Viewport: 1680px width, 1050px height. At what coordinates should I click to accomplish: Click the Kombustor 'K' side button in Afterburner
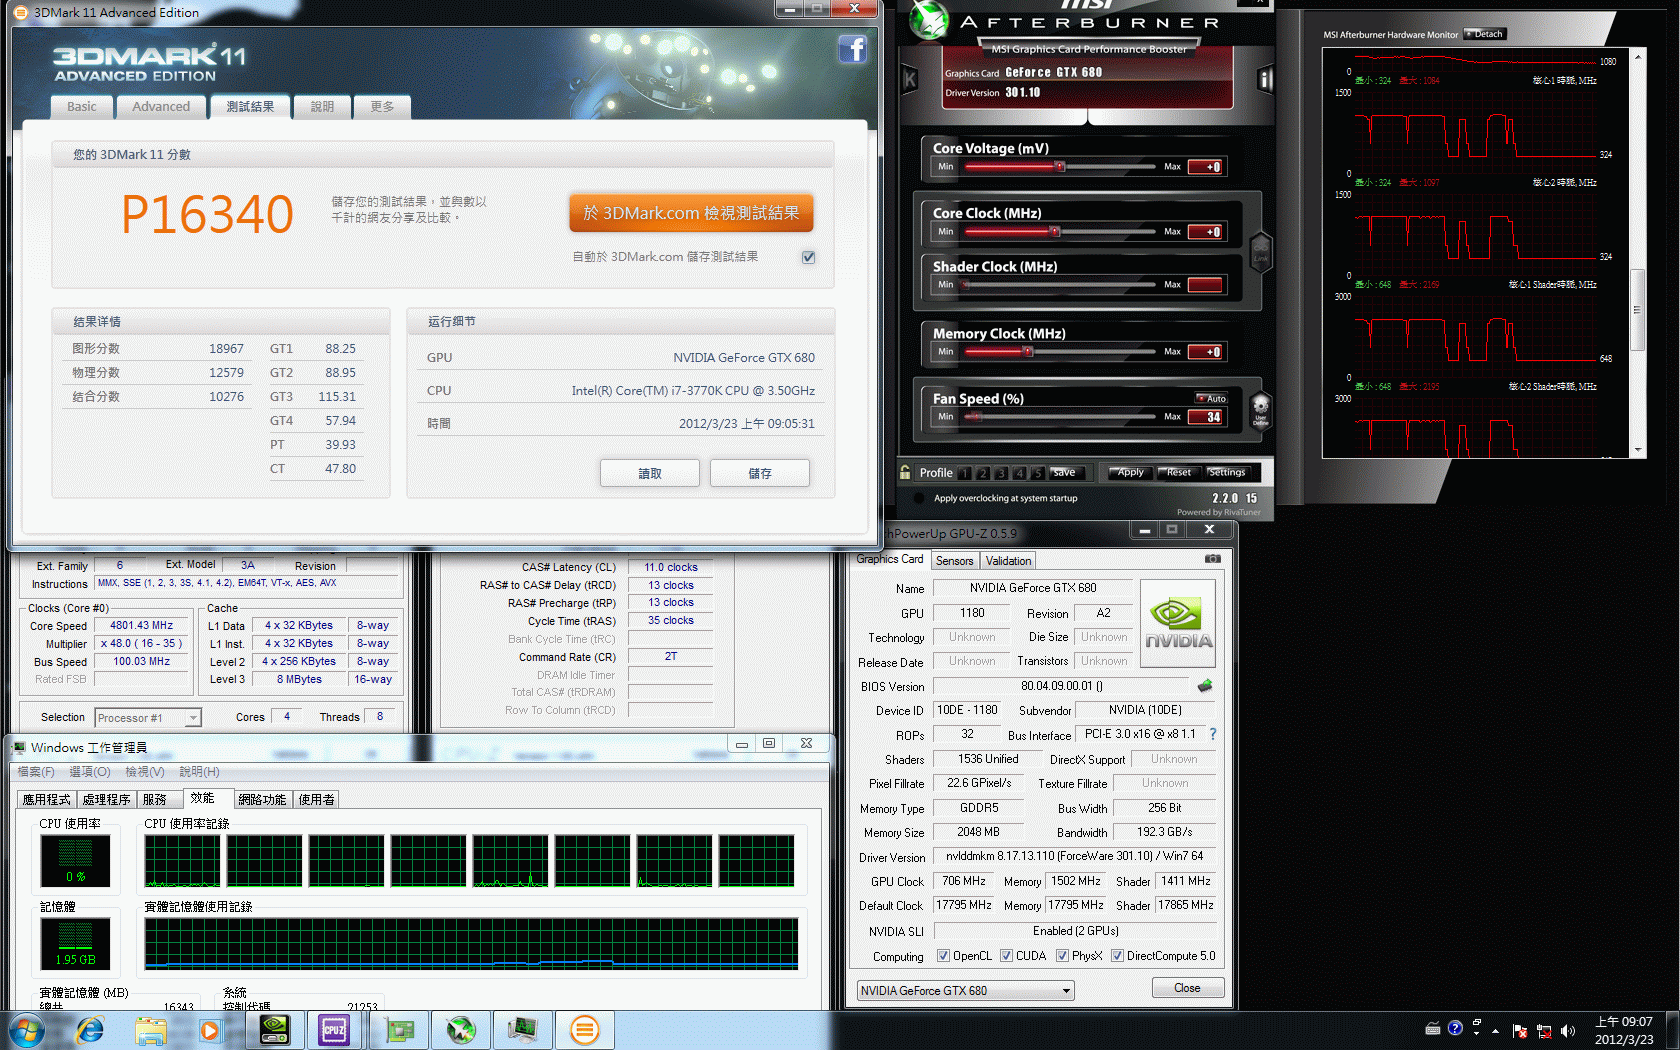pyautogui.click(x=909, y=79)
